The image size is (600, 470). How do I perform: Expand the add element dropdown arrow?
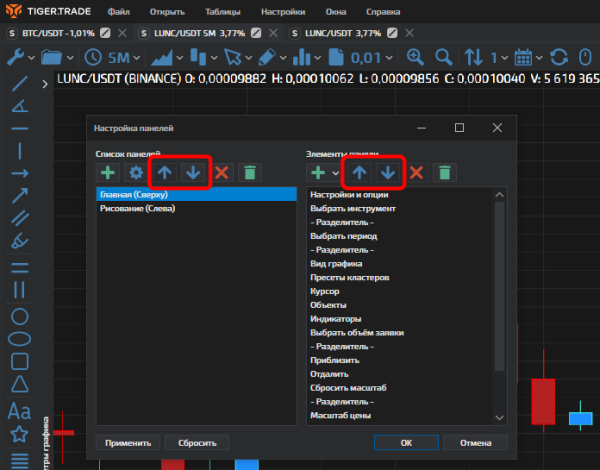click(335, 173)
